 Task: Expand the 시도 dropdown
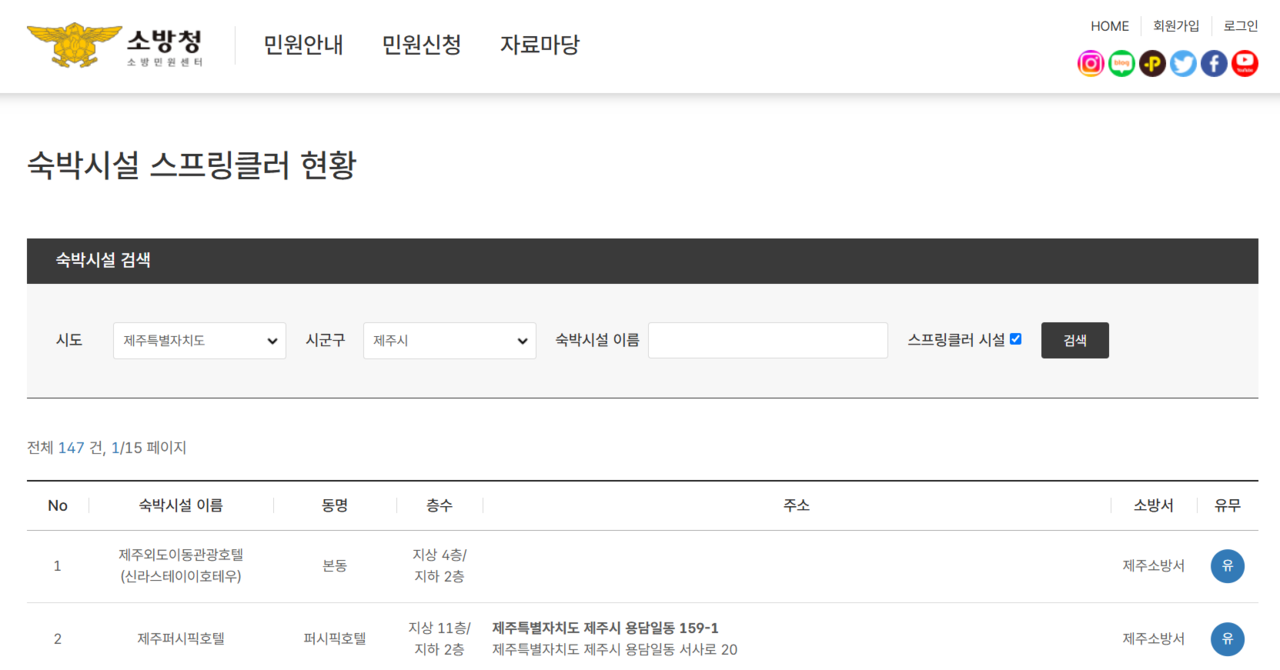[199, 341]
